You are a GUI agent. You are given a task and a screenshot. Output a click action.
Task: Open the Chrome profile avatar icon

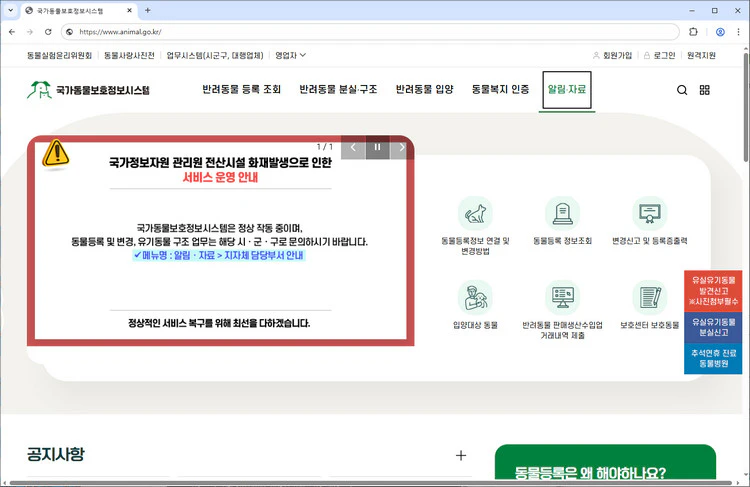720,32
